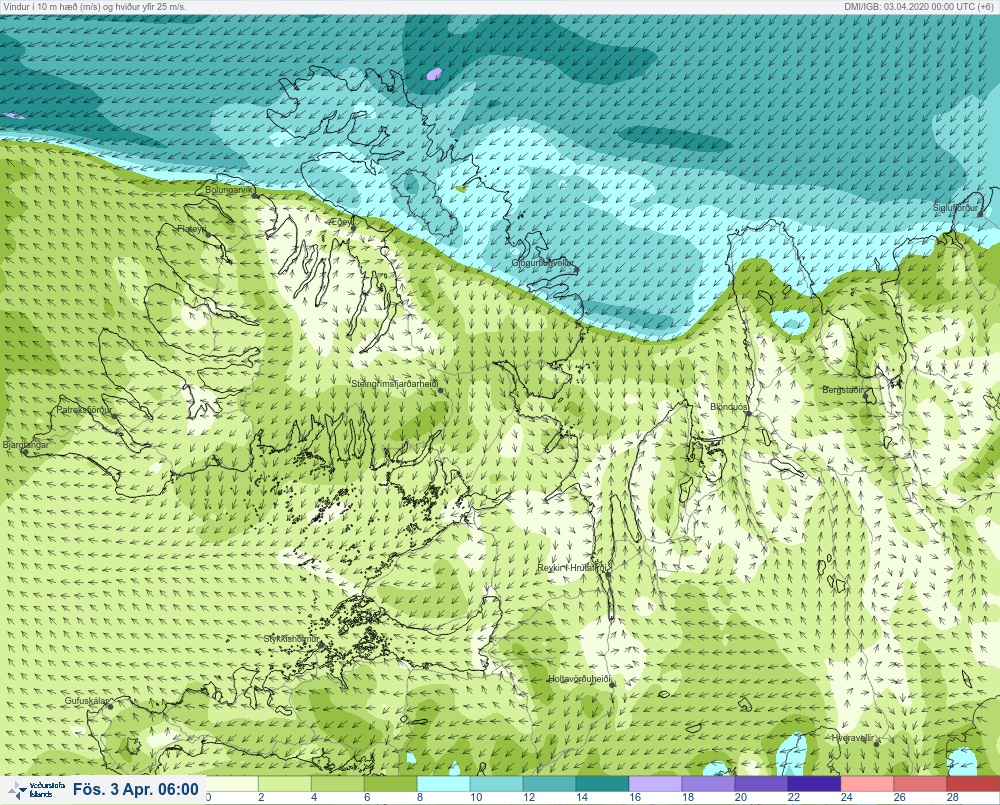The image size is (1000, 805).
Task: Click the 16–18 m/s lavender legend swatch
Action: (655, 783)
